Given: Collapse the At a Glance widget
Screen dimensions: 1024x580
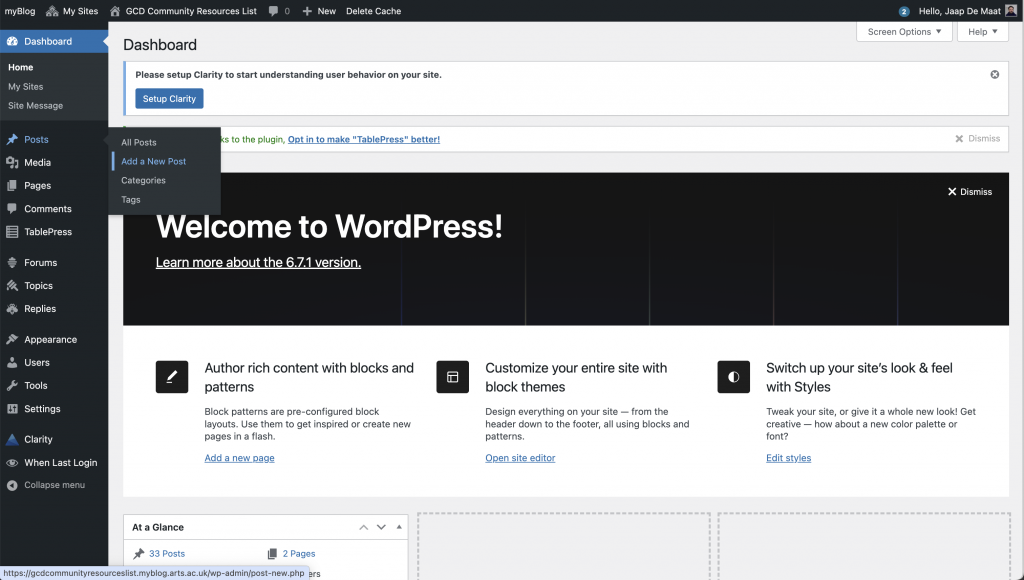Looking at the screenshot, I should (x=399, y=527).
